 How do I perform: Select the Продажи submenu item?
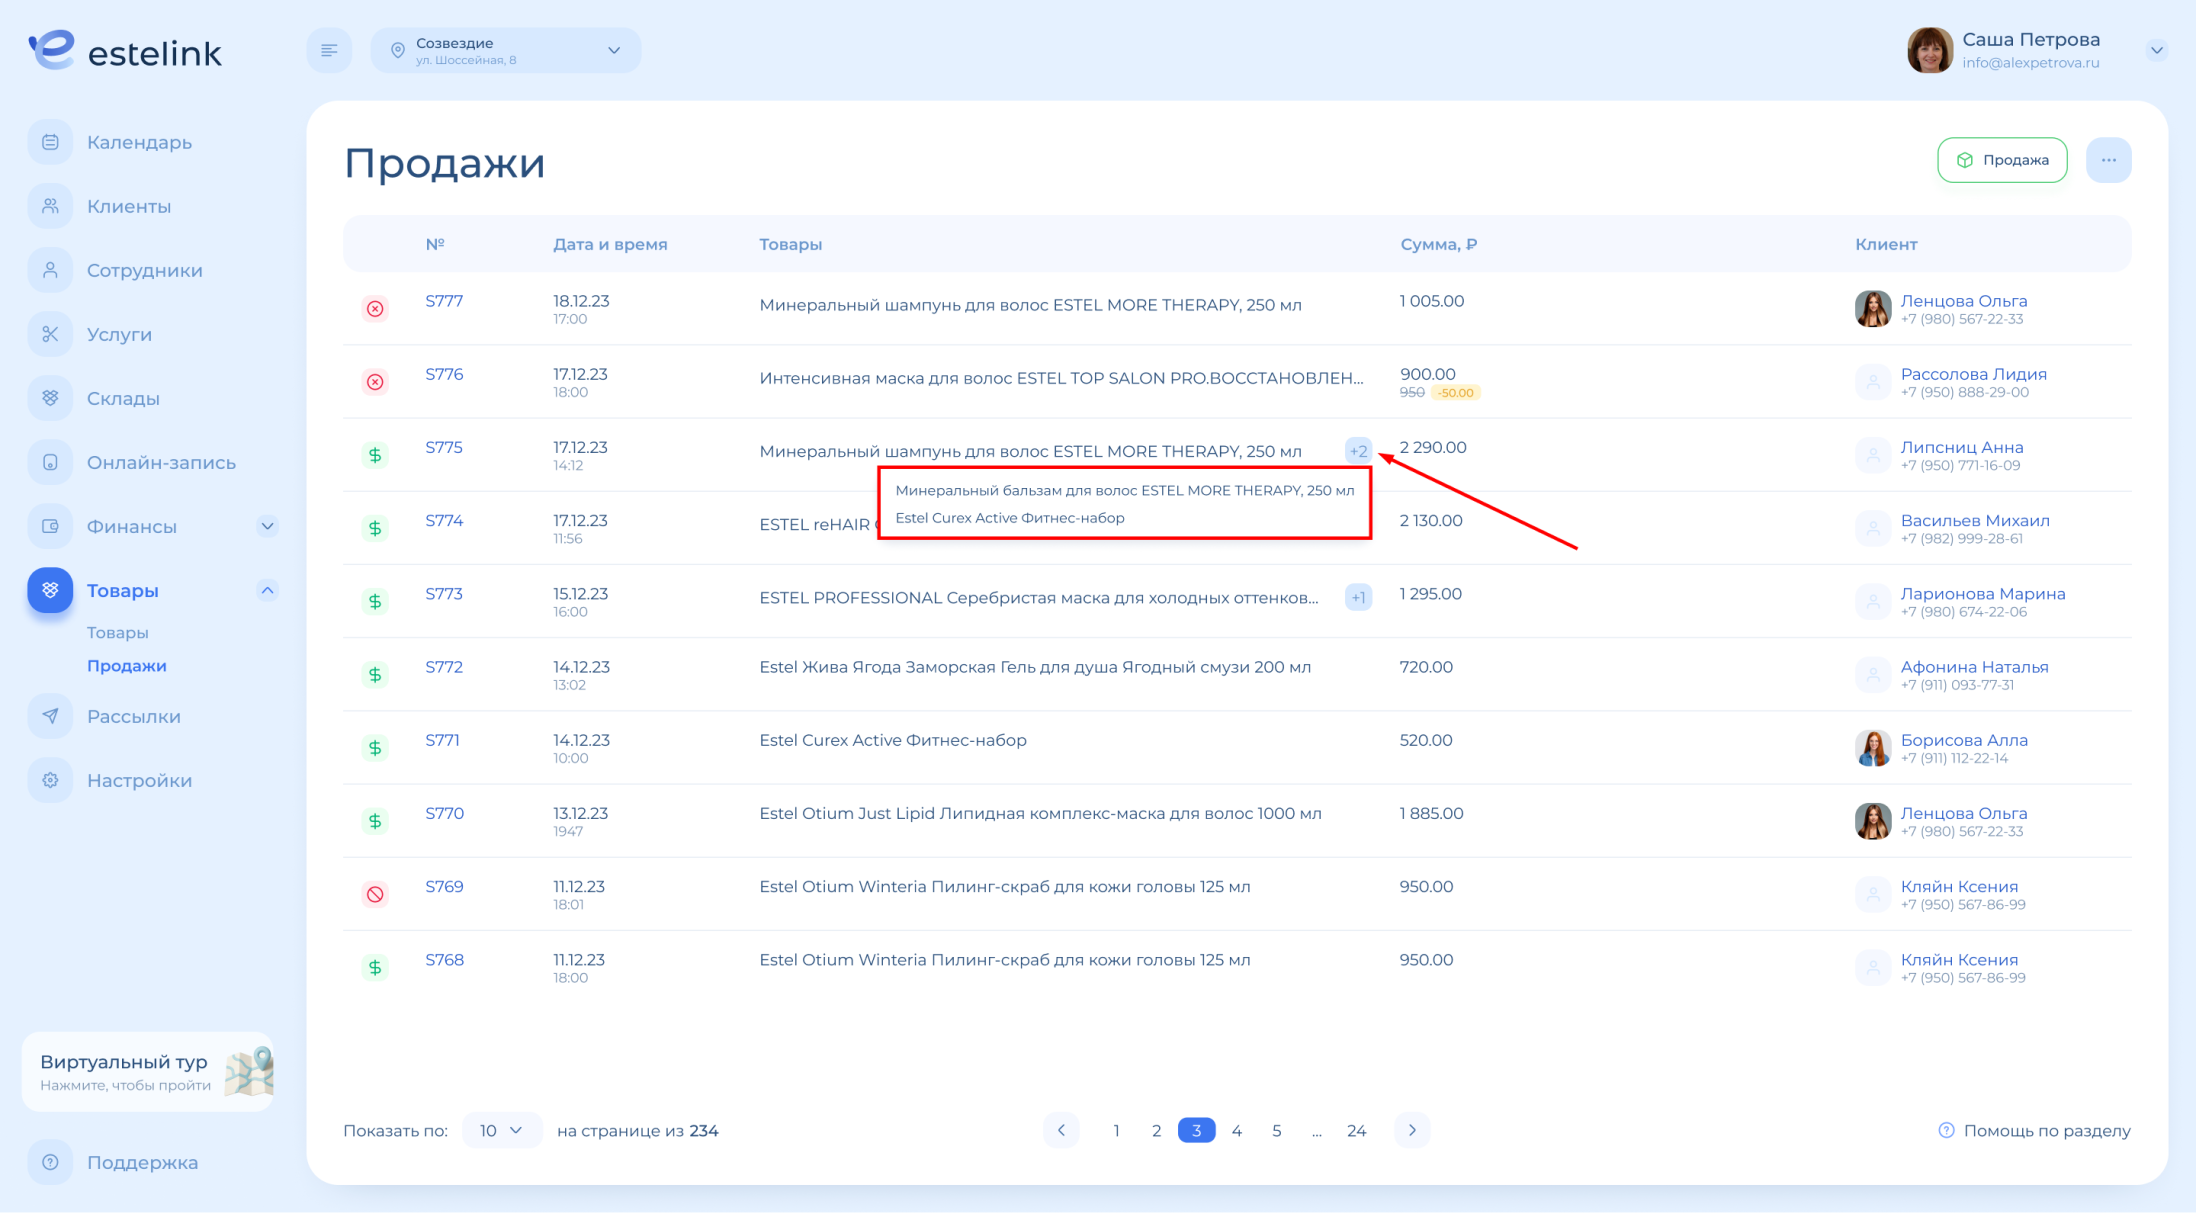coord(127,665)
